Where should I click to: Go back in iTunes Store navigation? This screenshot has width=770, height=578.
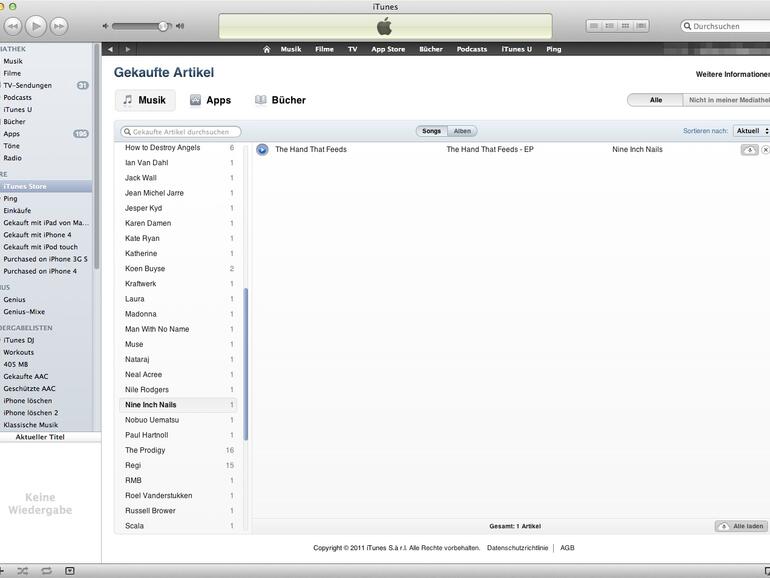coord(110,49)
